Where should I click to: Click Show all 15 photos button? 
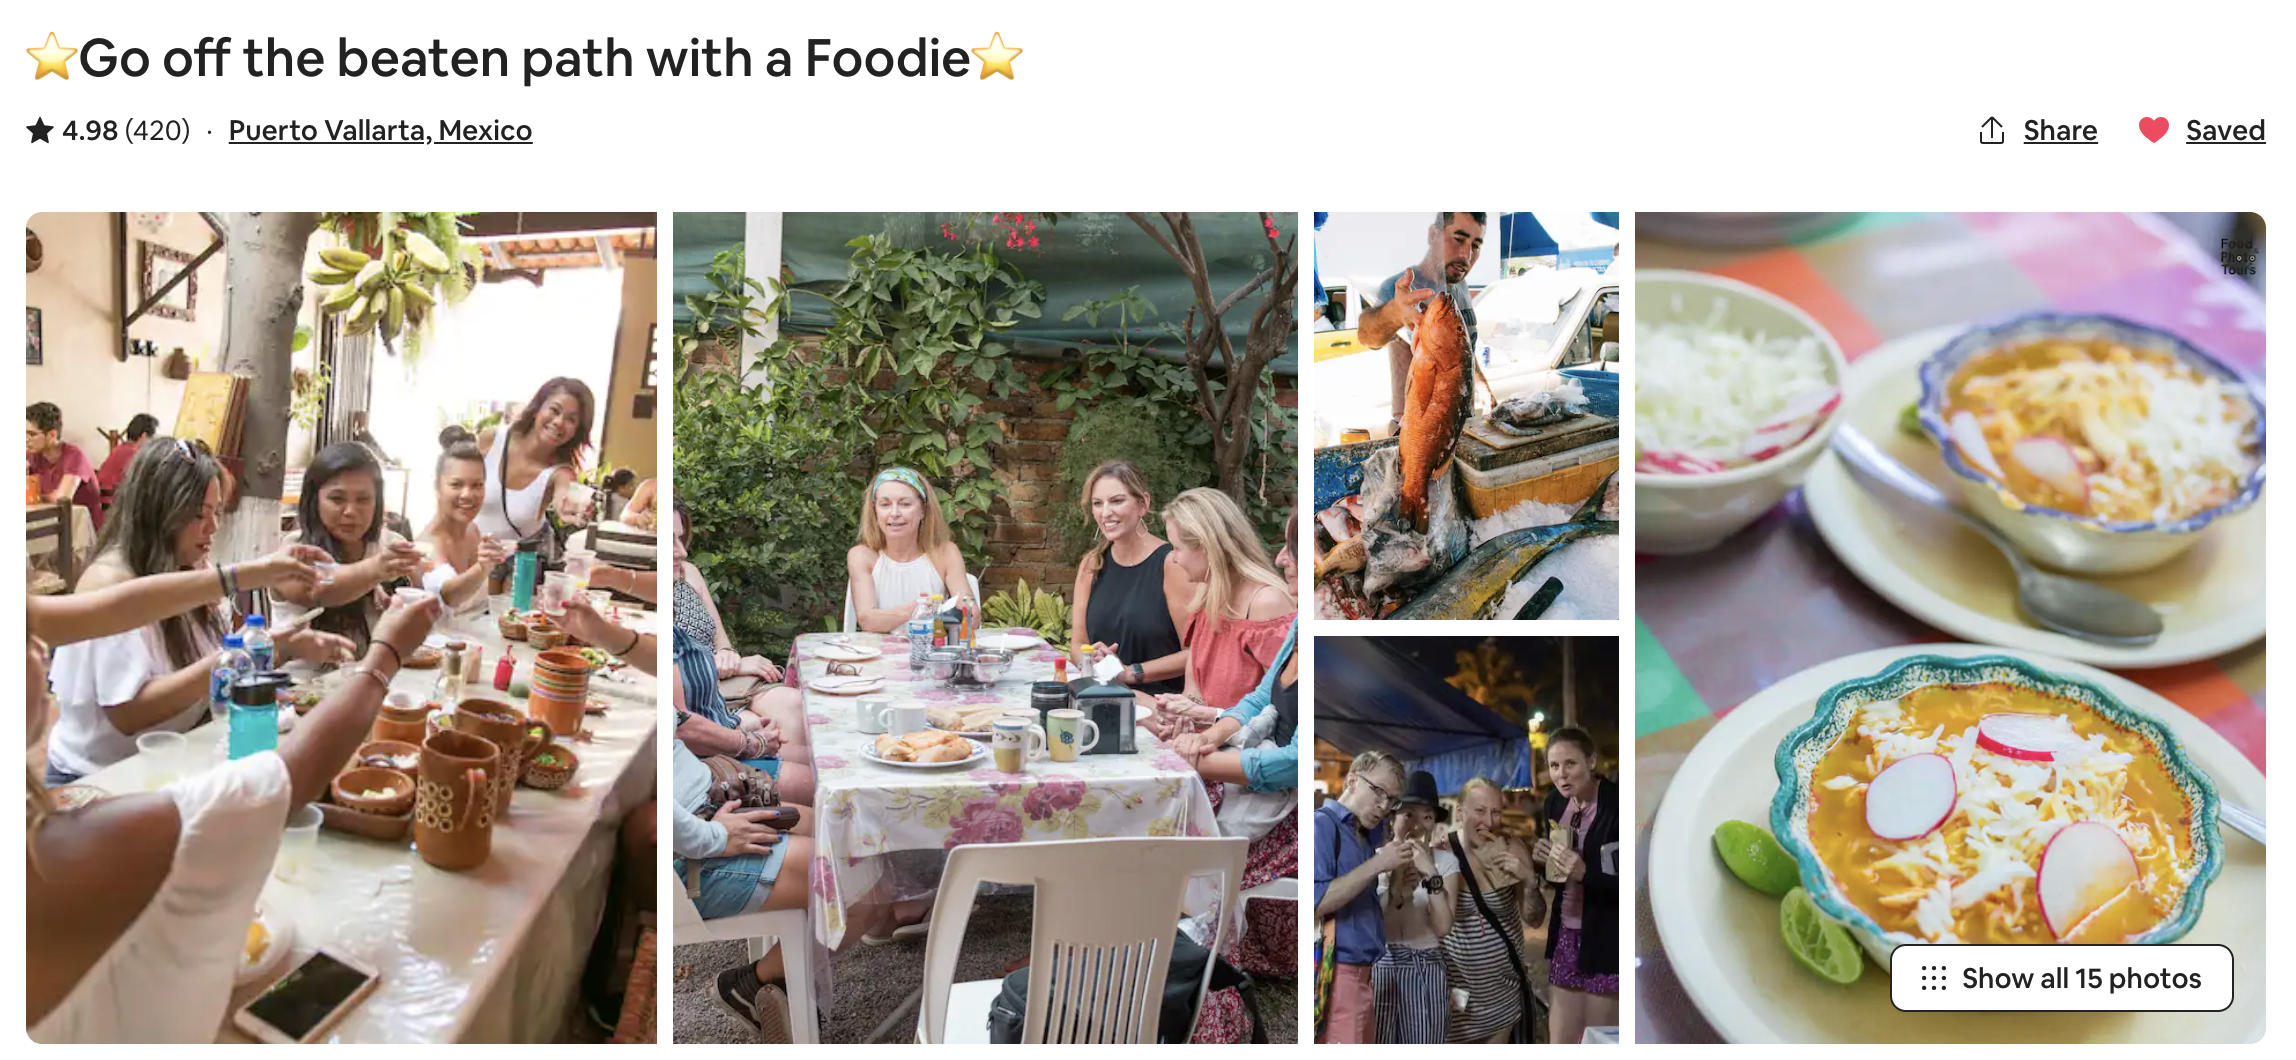point(2061,978)
